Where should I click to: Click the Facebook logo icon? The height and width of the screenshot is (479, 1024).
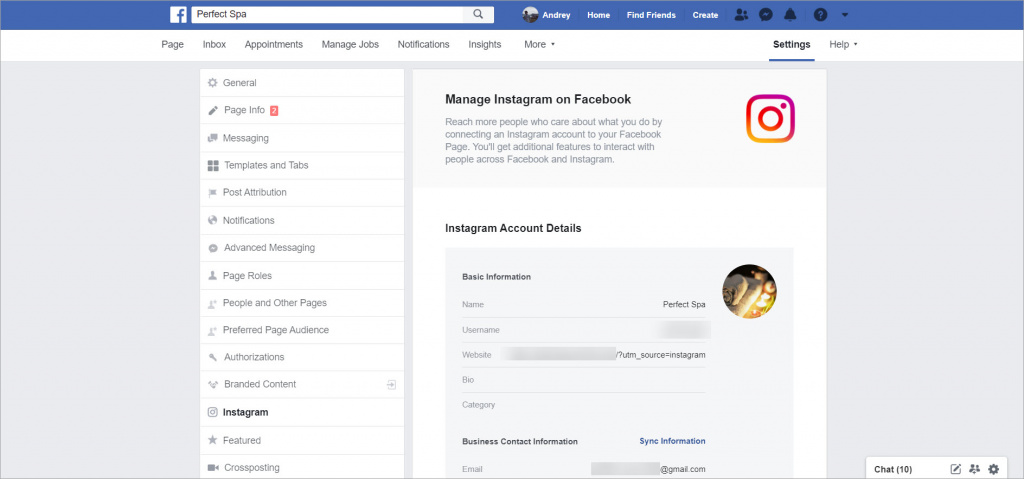(178, 14)
